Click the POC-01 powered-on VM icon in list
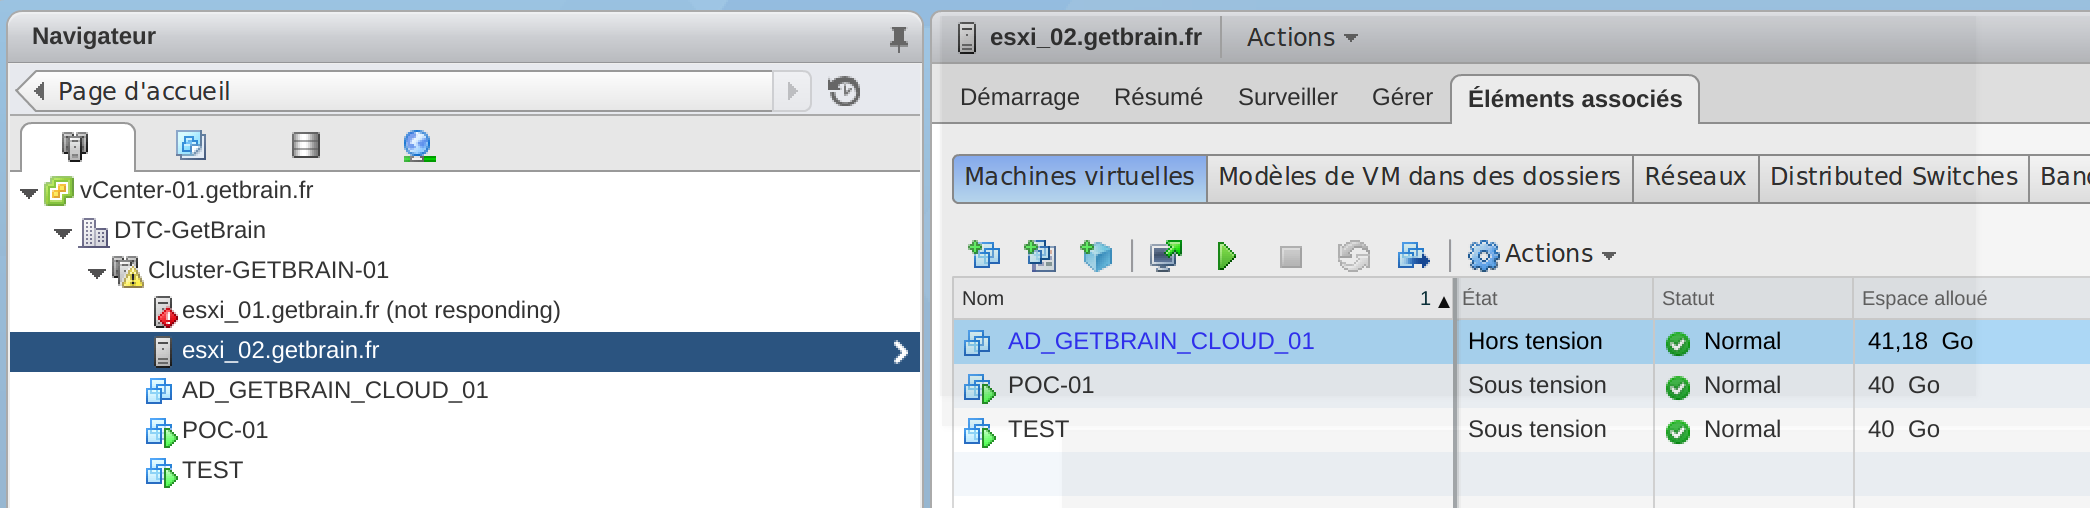Image resolution: width=2090 pixels, height=508 pixels. (979, 387)
